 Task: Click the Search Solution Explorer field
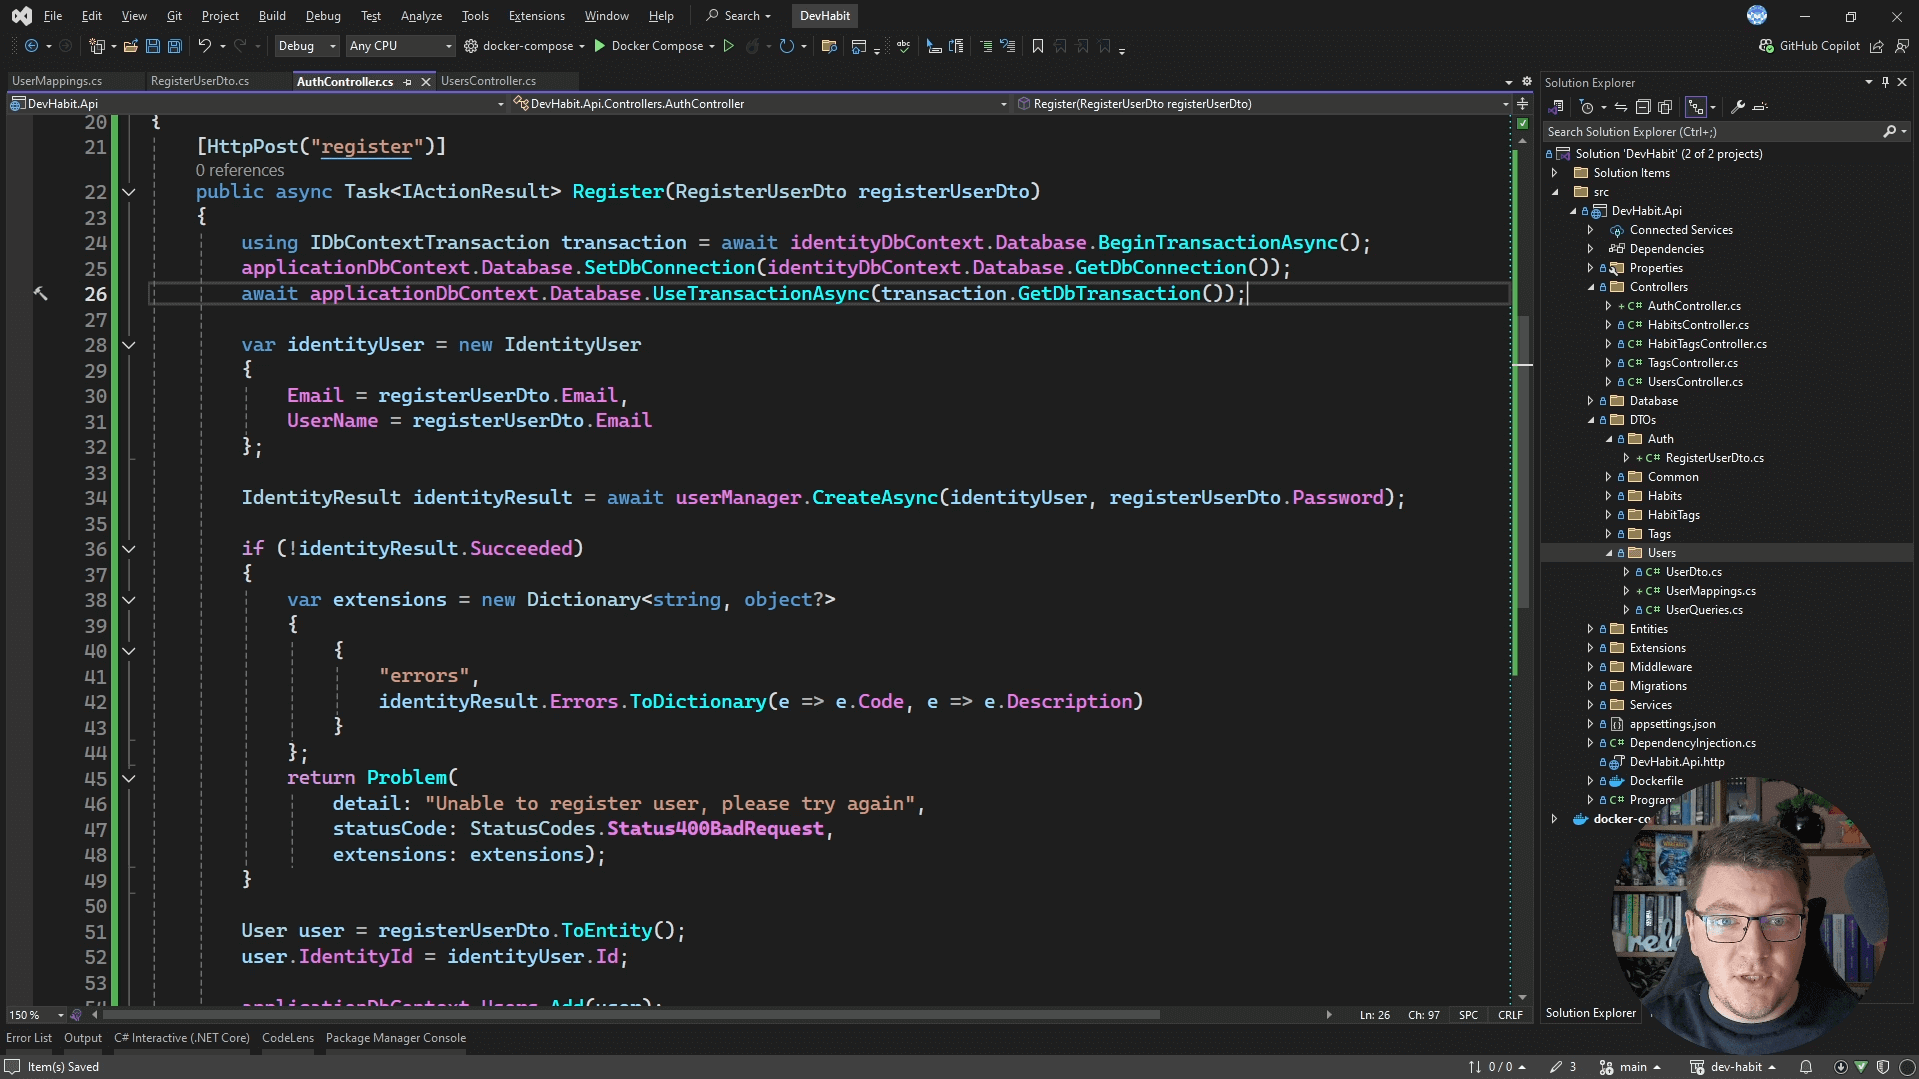[x=1700, y=131]
